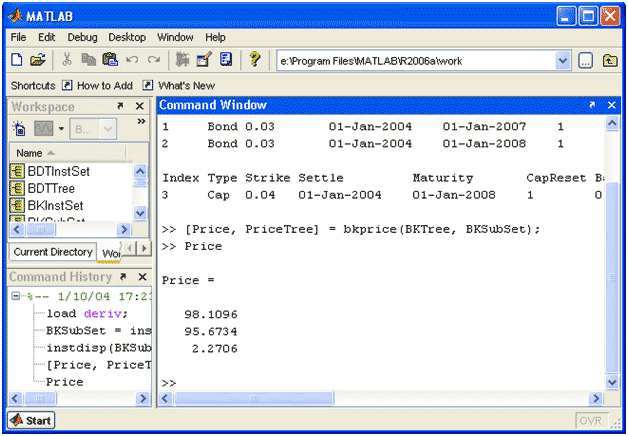This screenshot has height=436, width=628.
Task: Select 'instdisp(BKSub' history entry
Action: pos(99,348)
